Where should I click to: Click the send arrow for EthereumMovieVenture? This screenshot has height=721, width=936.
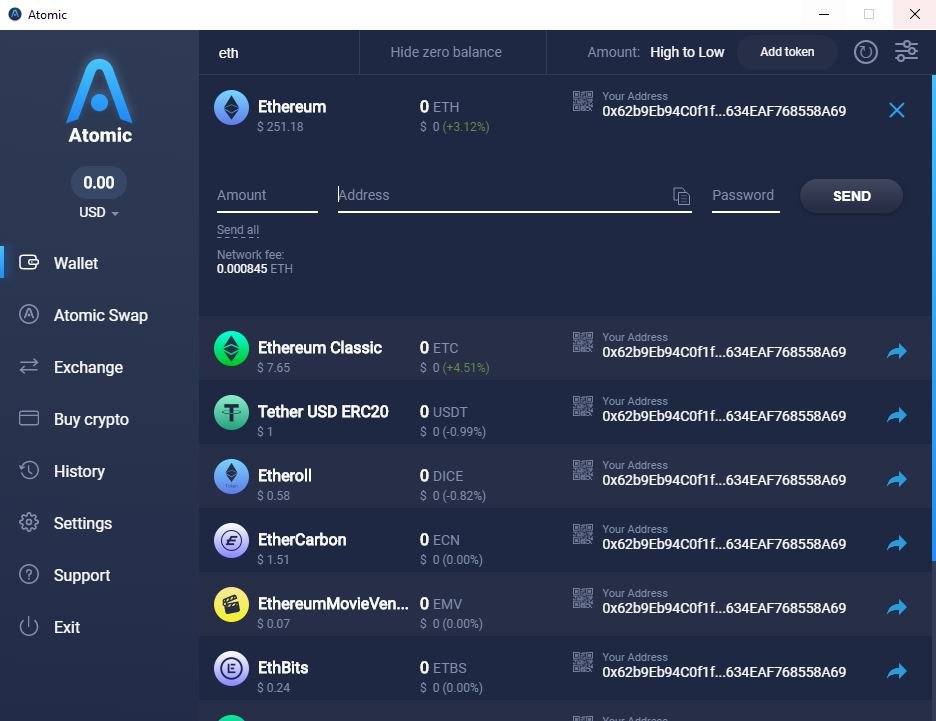tap(897, 607)
